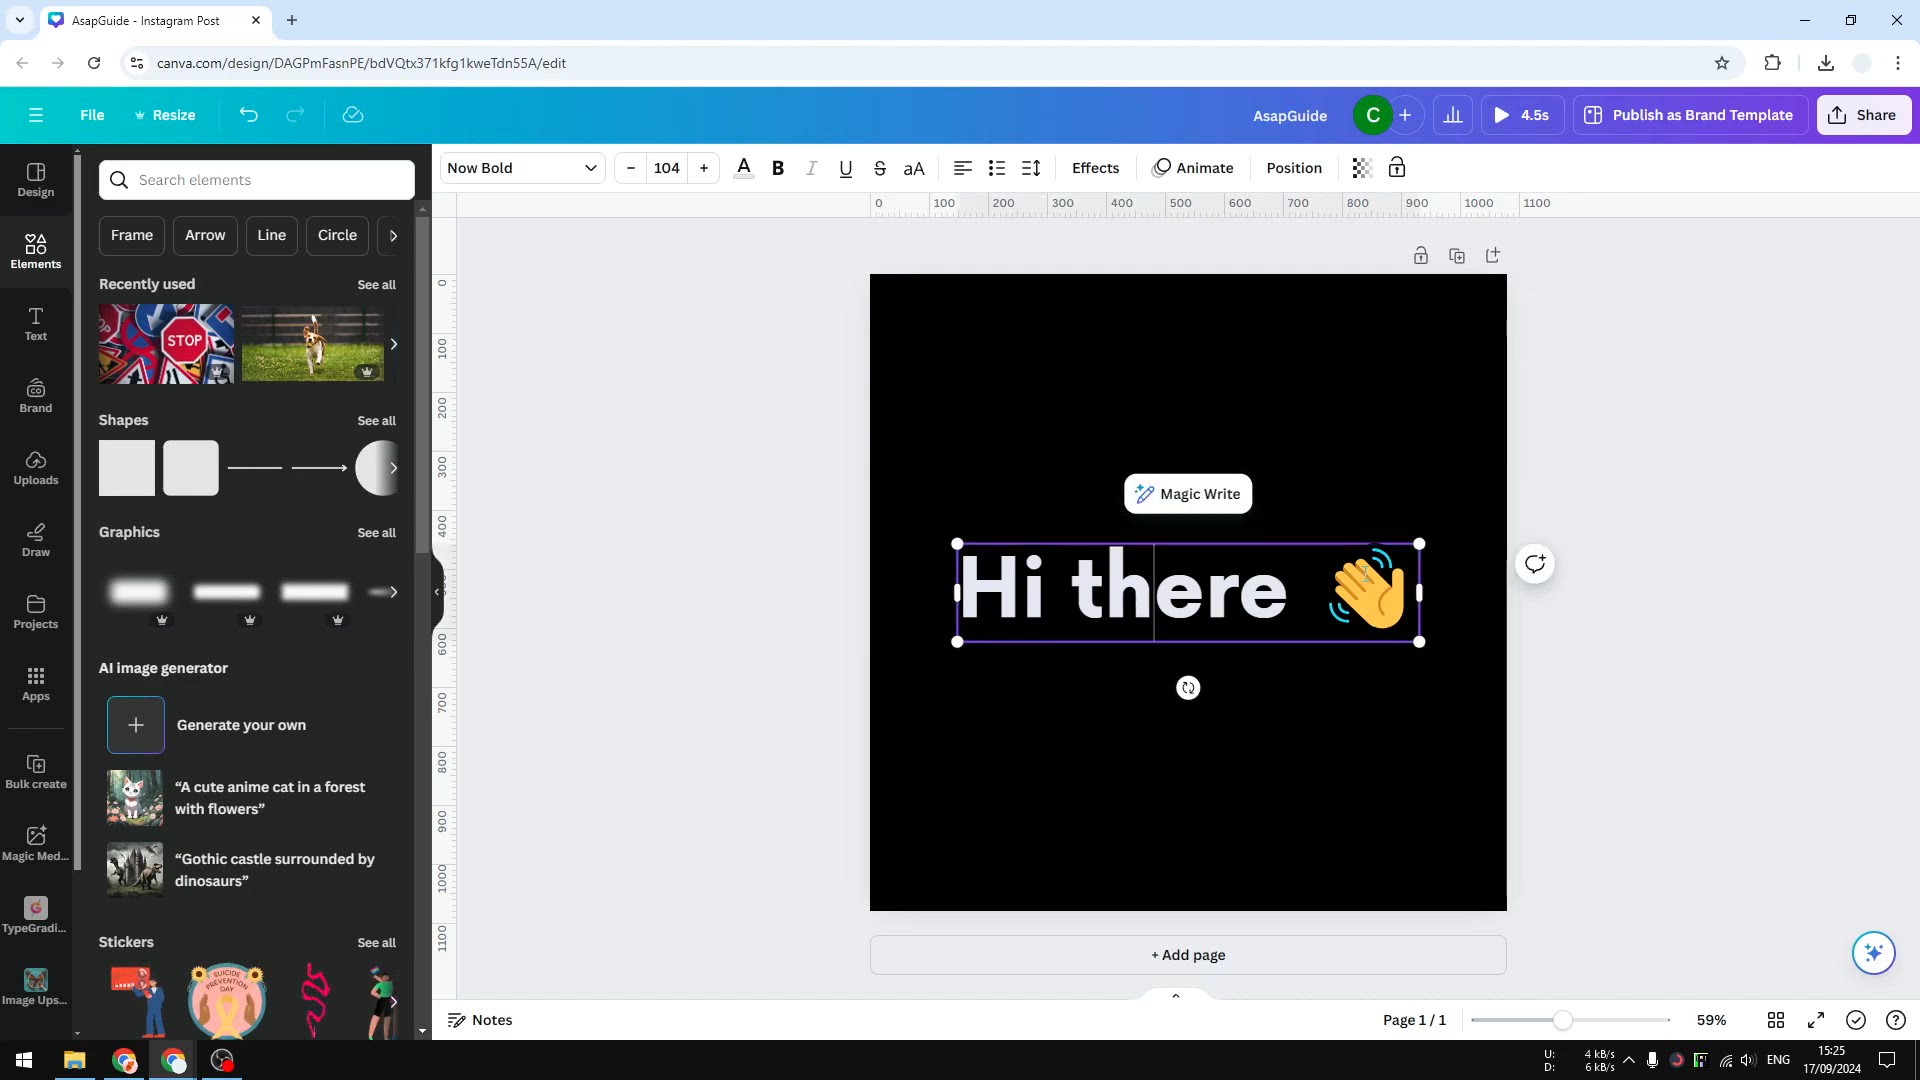1920x1080 pixels.
Task: Open the Design sidebar tab
Action: [36, 180]
